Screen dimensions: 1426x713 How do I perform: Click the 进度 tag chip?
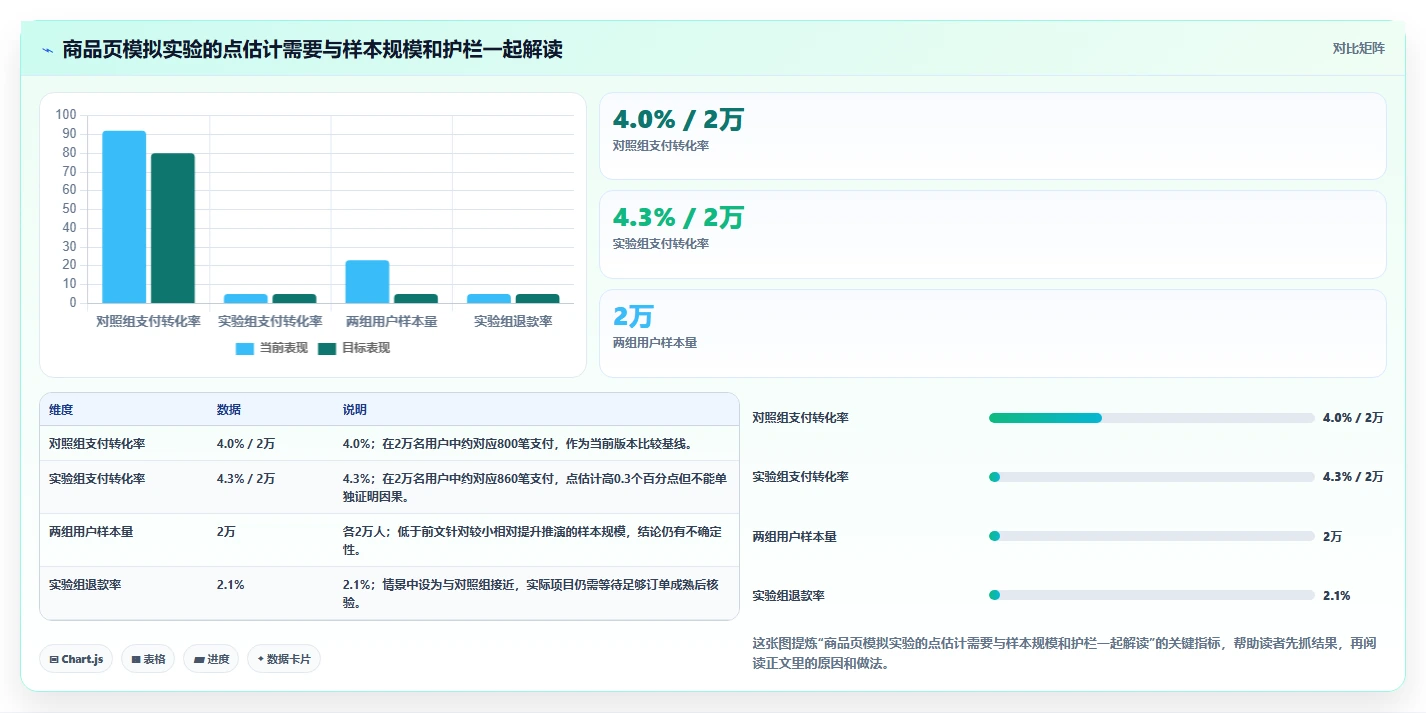211,659
